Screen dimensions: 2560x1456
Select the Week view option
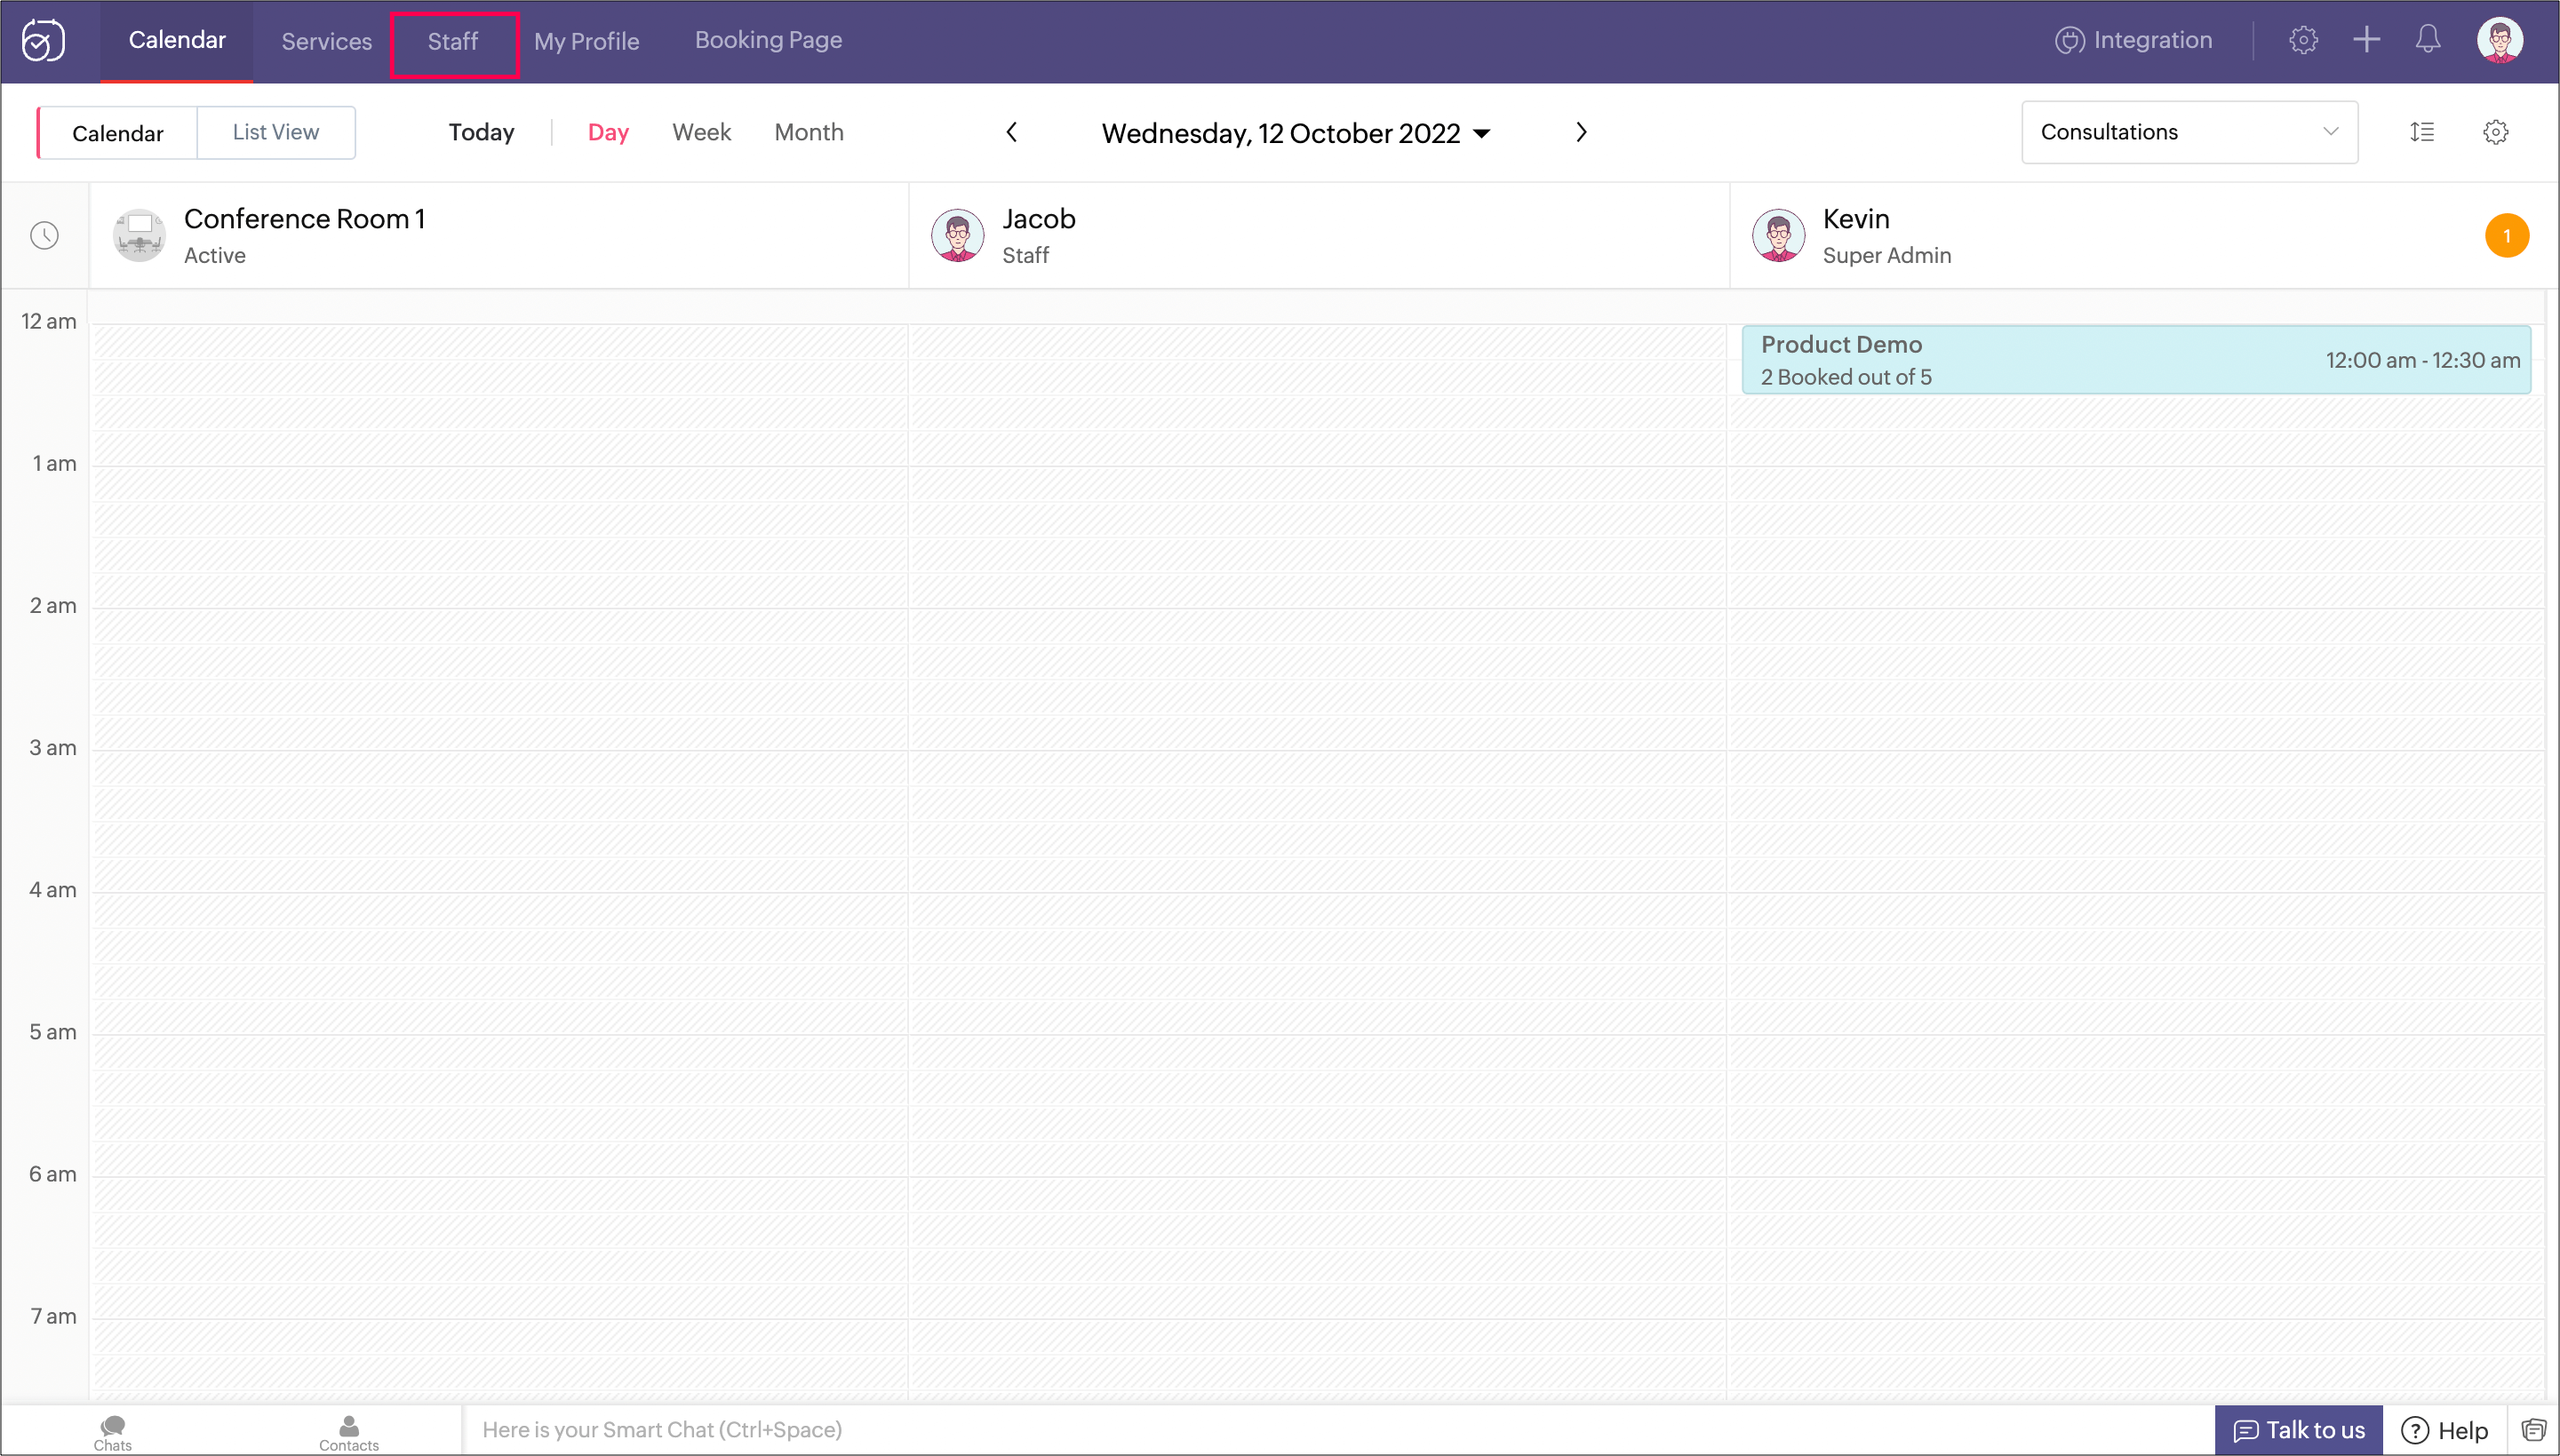tap(701, 132)
